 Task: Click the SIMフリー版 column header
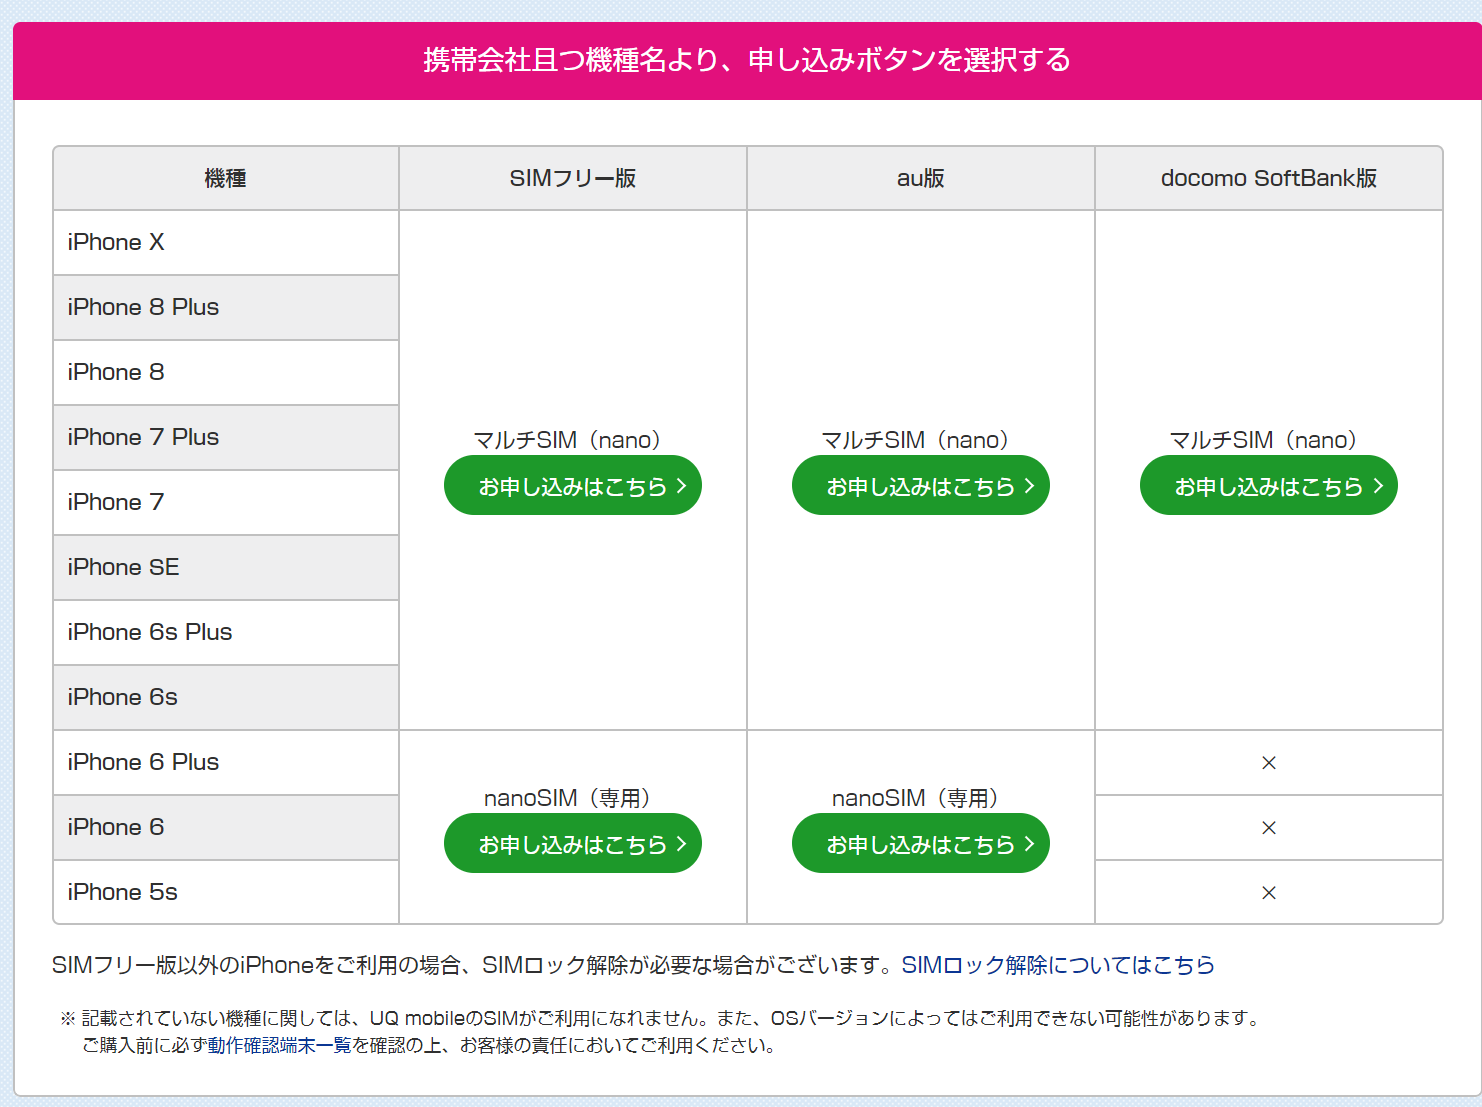click(x=573, y=178)
